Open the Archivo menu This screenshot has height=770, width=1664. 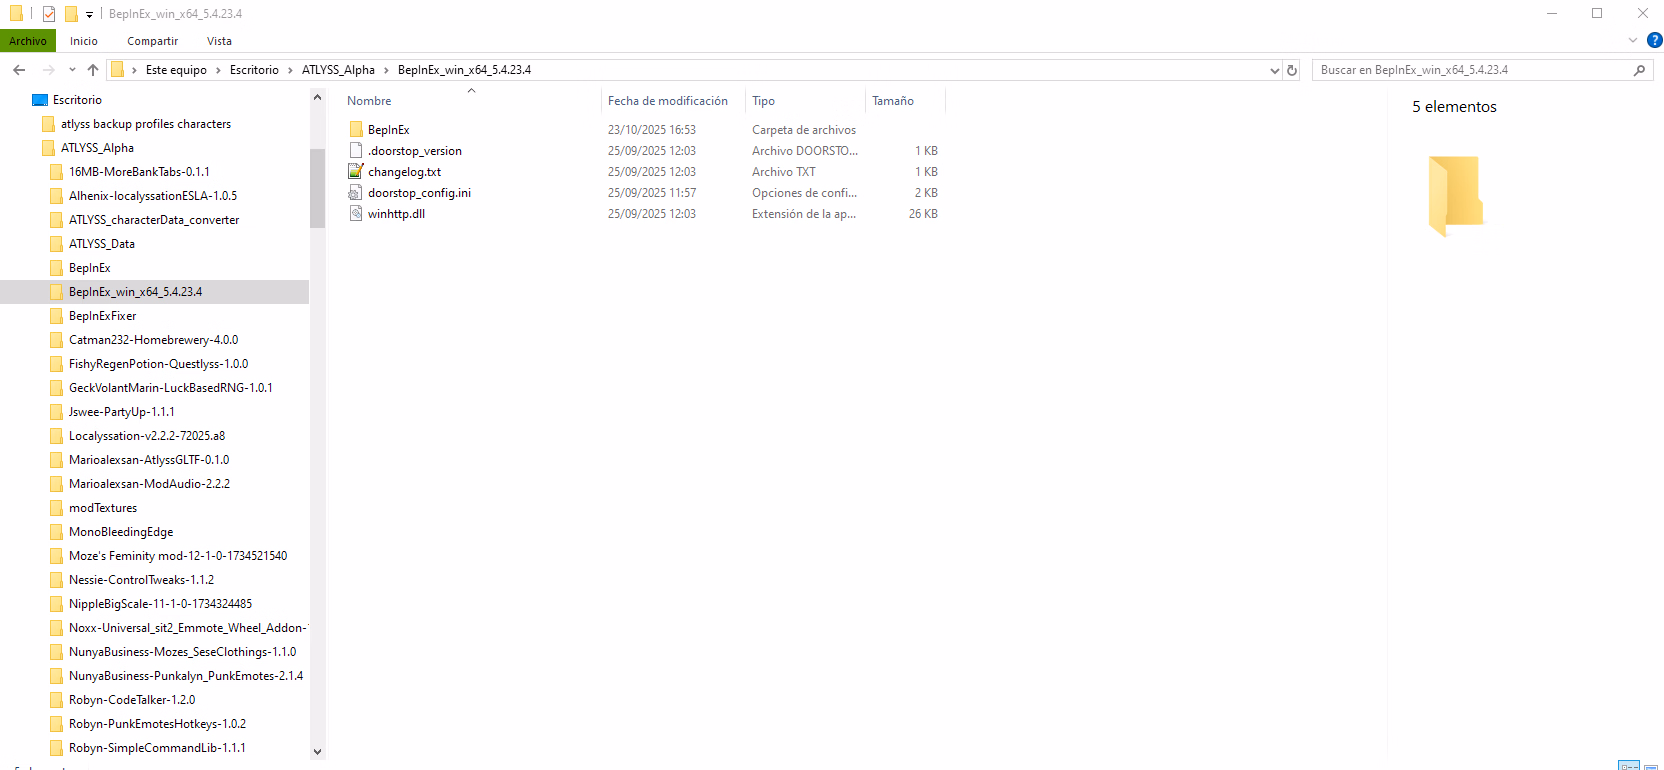28,41
